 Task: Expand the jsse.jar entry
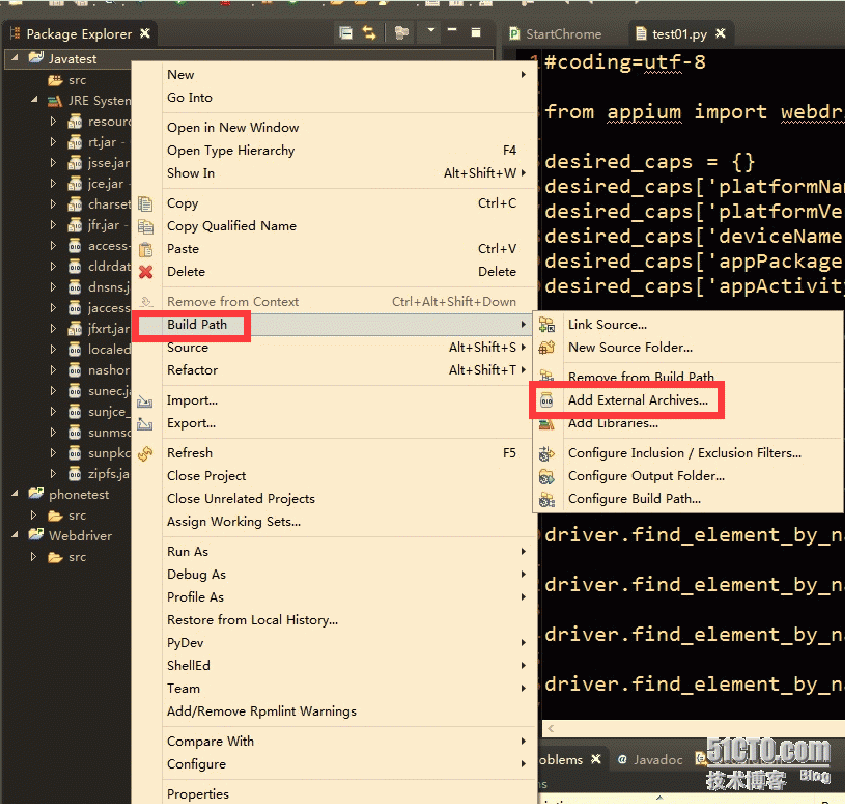tap(53, 162)
